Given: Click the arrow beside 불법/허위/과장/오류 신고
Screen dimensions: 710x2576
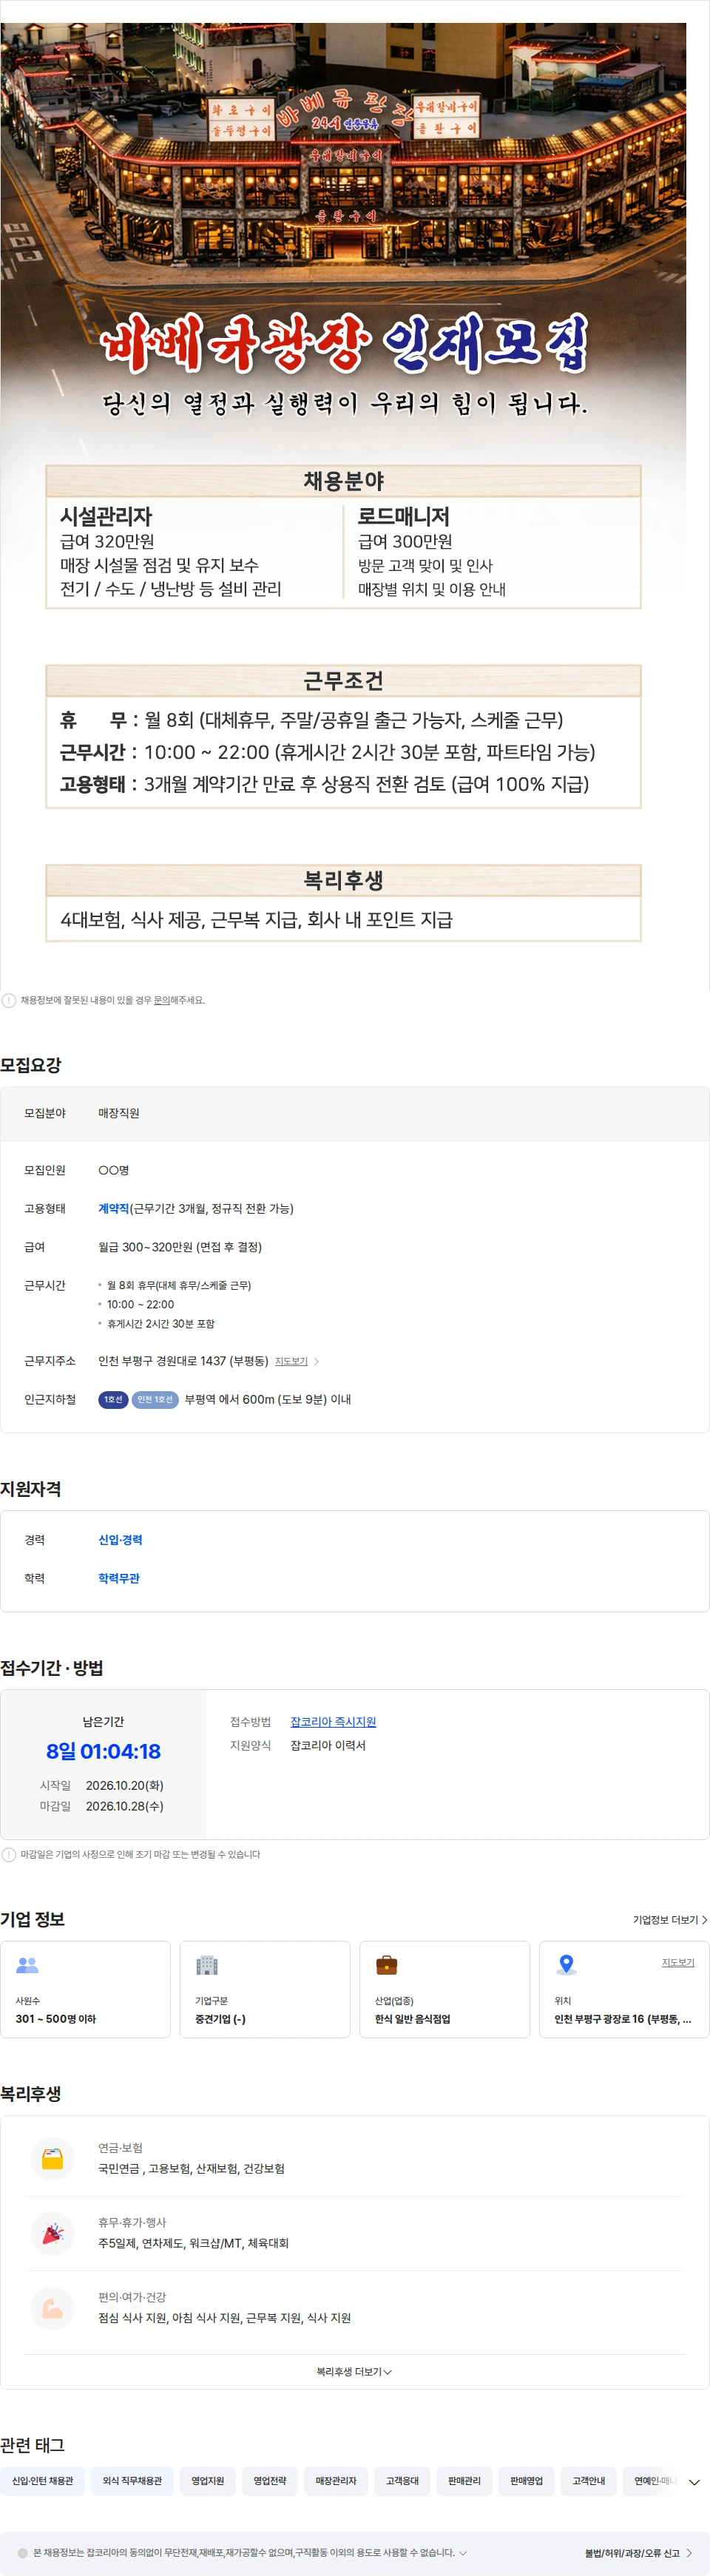Looking at the screenshot, I should coord(689,2553).
